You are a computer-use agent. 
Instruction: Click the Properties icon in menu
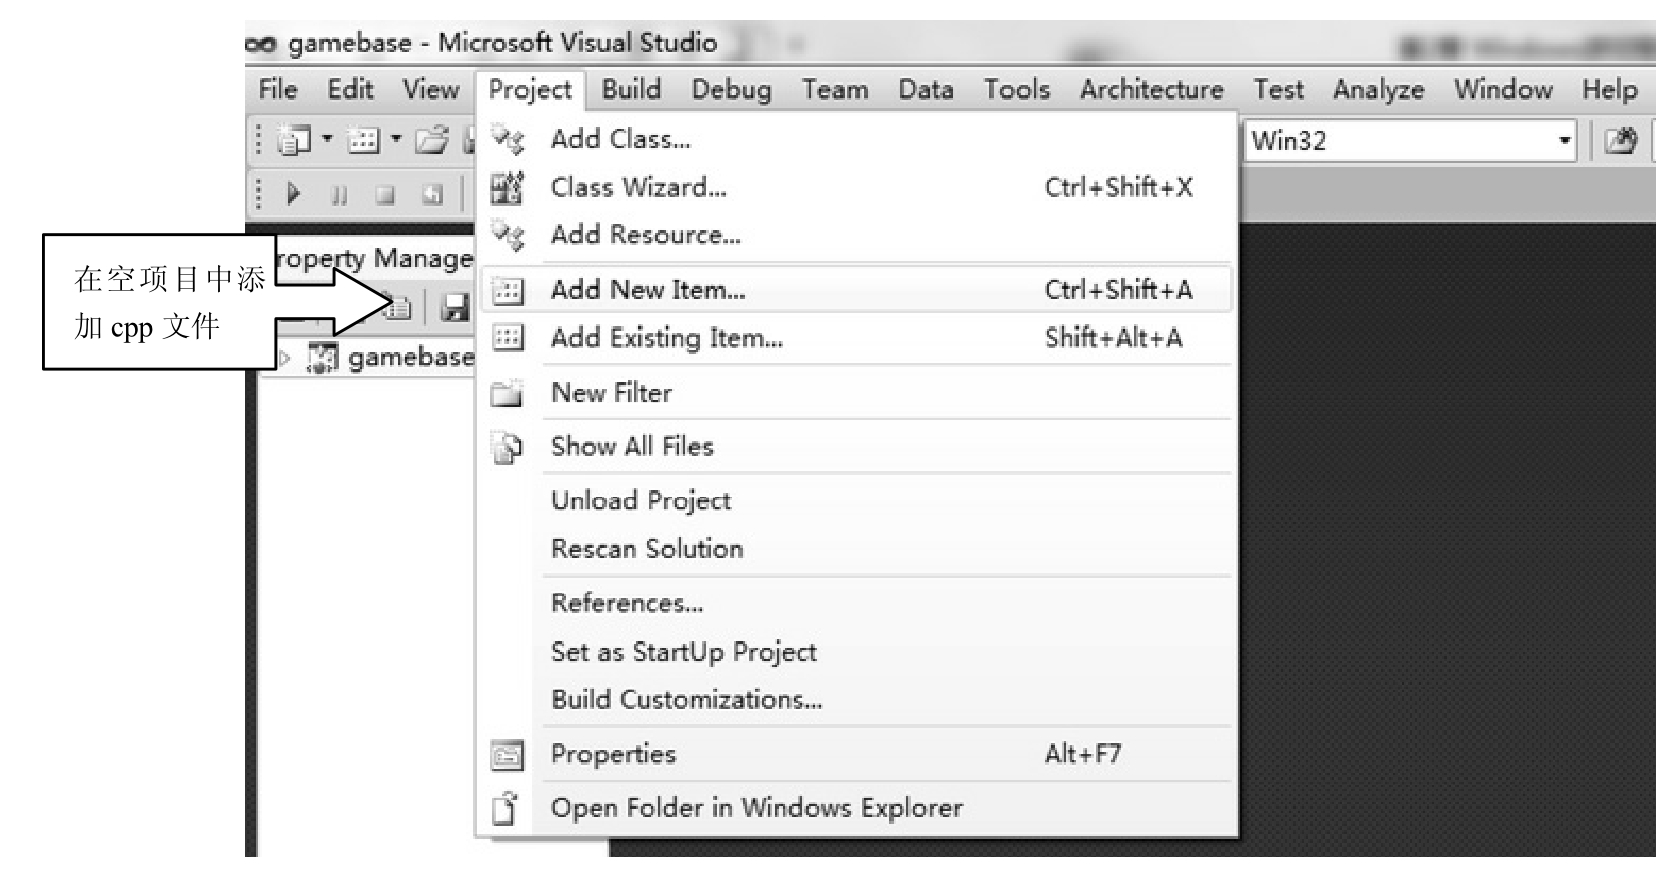pos(508,755)
